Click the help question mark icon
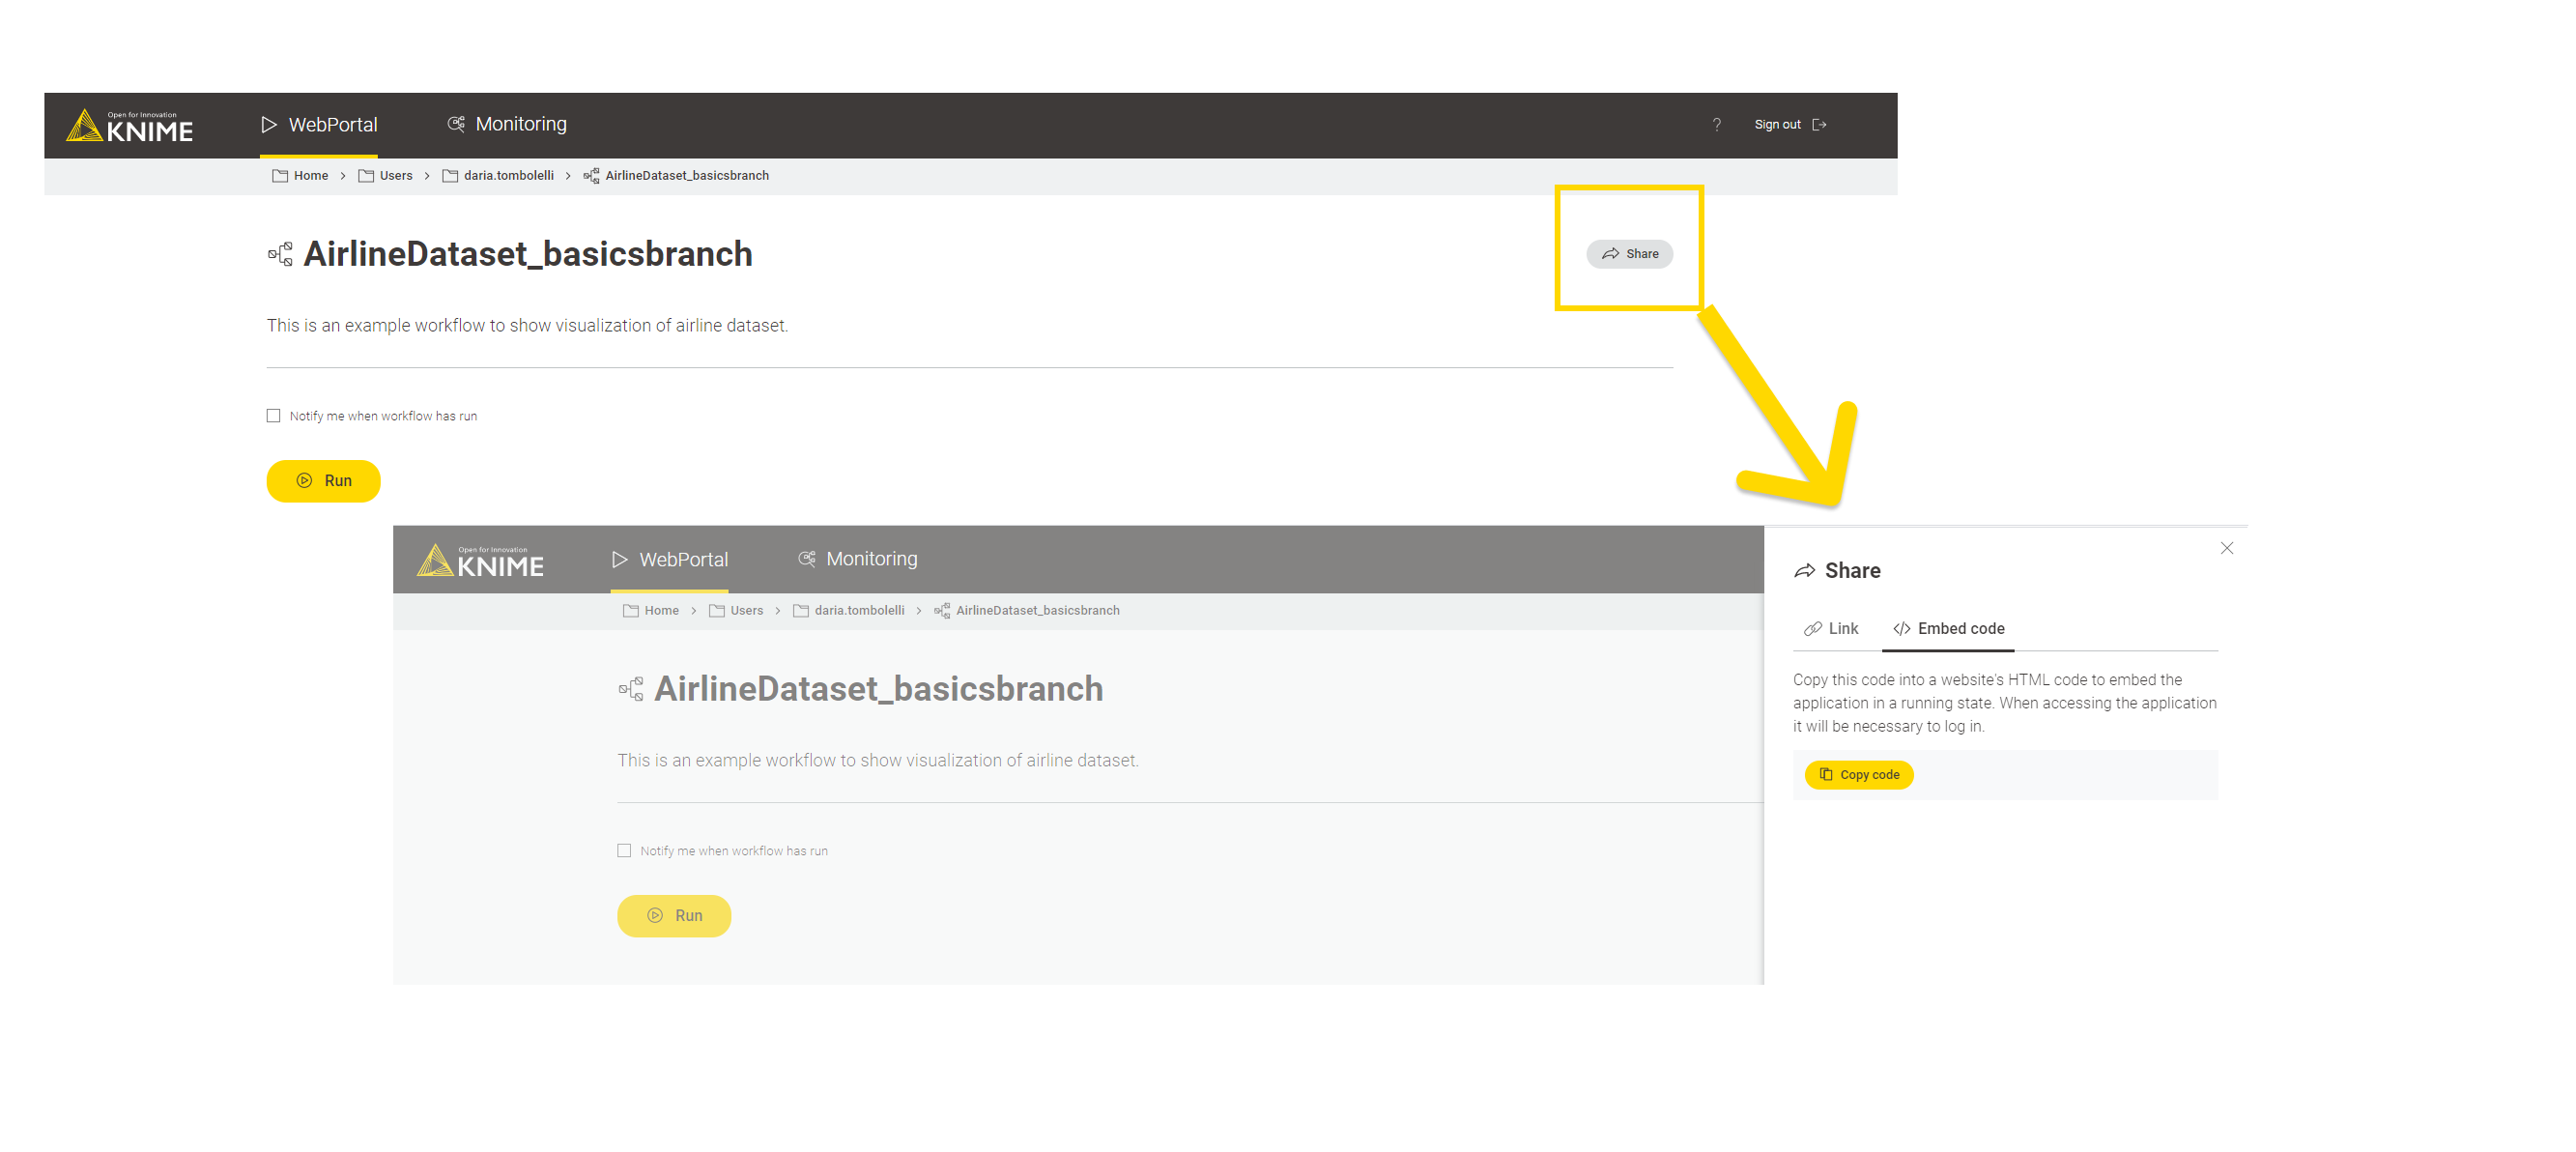The height and width of the screenshot is (1152, 2576). [1717, 125]
